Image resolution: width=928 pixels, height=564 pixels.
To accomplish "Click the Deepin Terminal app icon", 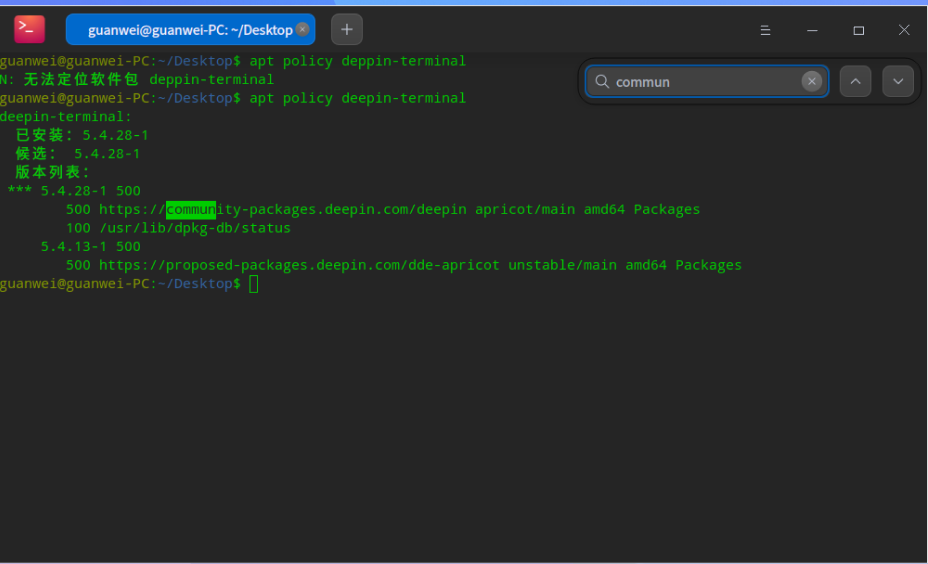I will tap(30, 29).
